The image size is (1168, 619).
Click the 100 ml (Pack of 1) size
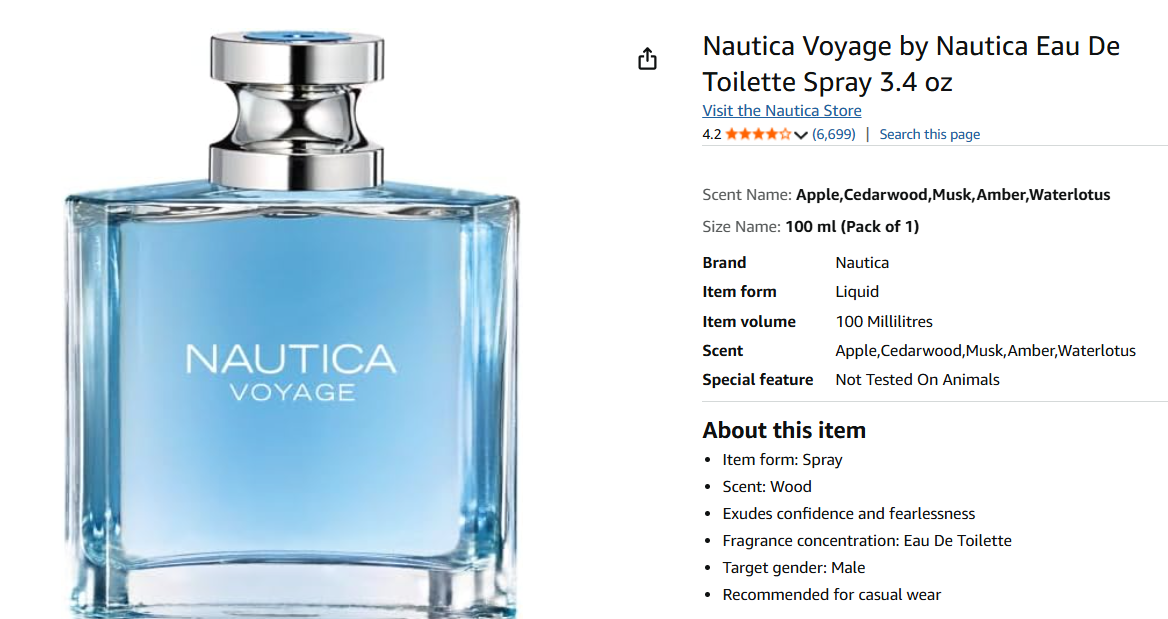pyautogui.click(x=852, y=226)
